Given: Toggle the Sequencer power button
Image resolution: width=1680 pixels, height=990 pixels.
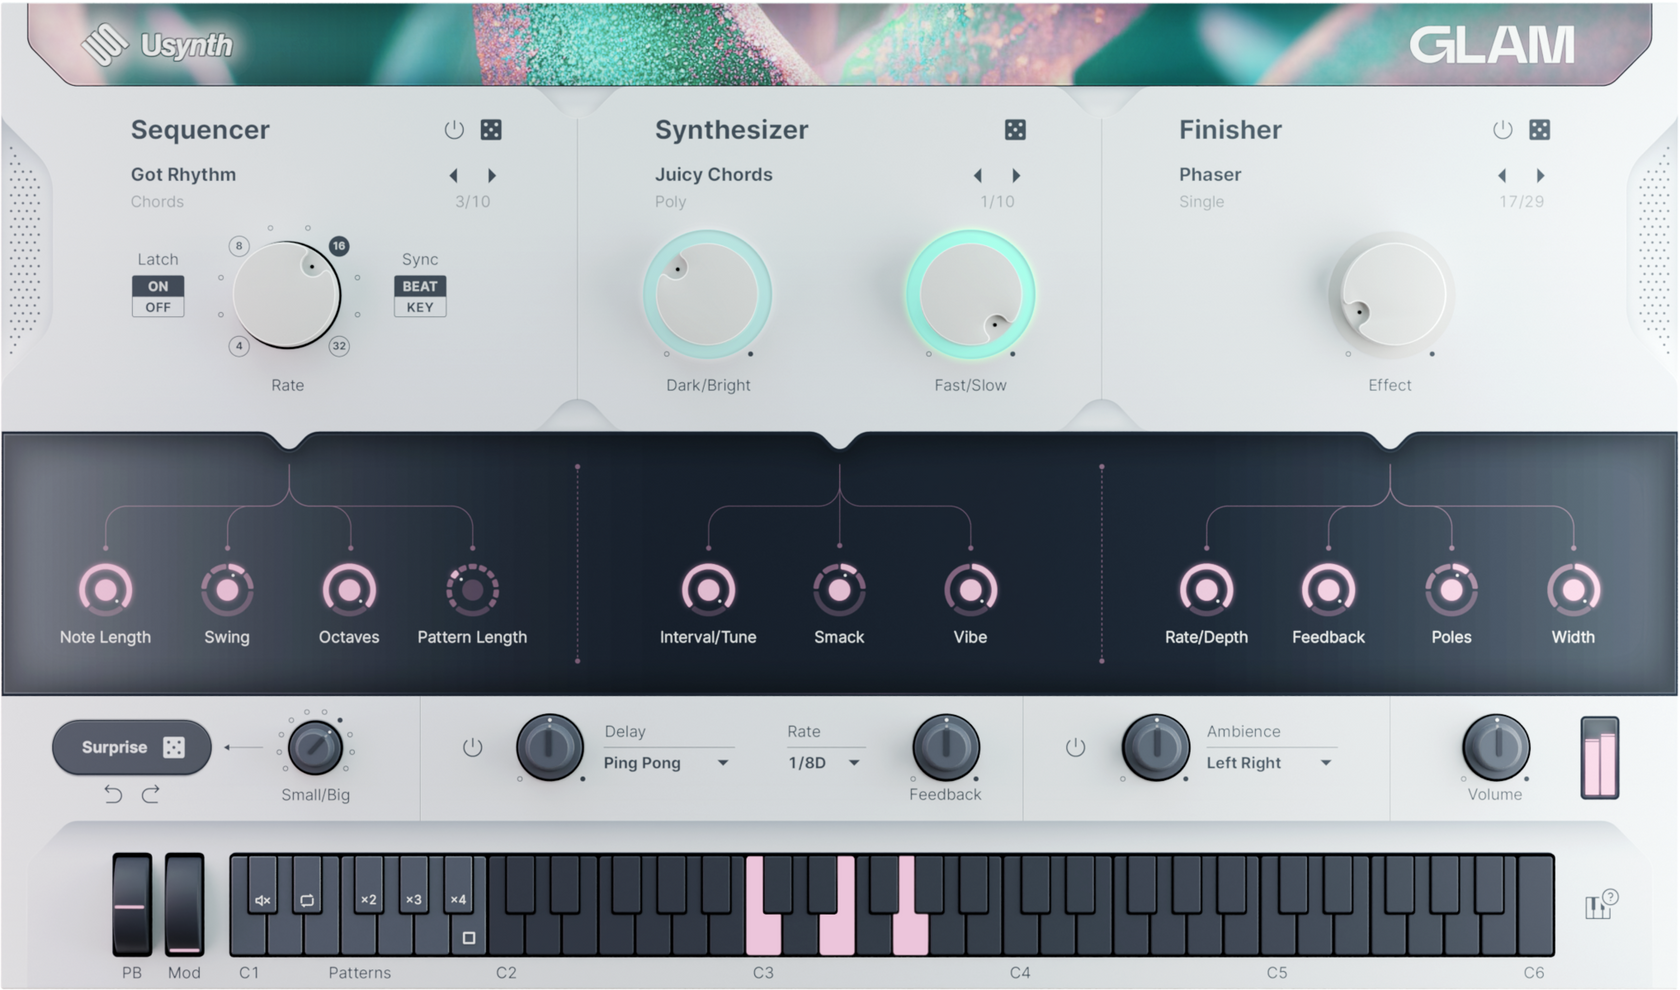Looking at the screenshot, I should pos(452,129).
